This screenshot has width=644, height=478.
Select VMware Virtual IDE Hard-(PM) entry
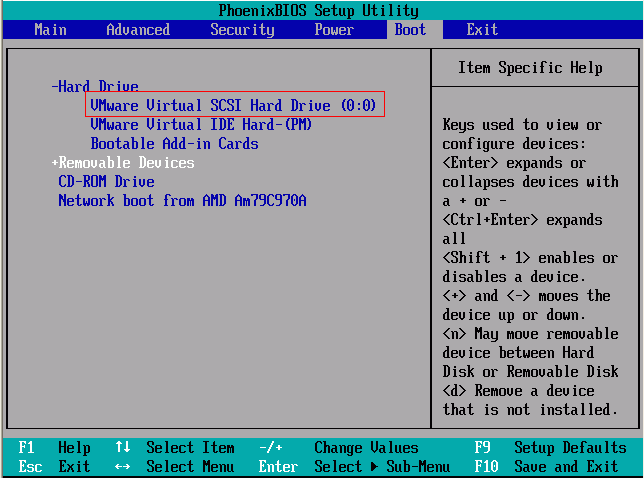coord(201,124)
